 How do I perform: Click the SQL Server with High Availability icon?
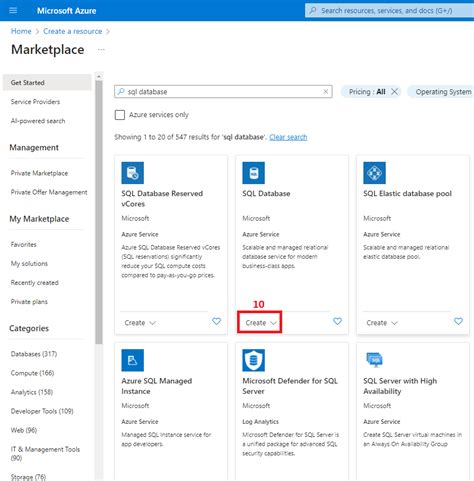pos(374,360)
